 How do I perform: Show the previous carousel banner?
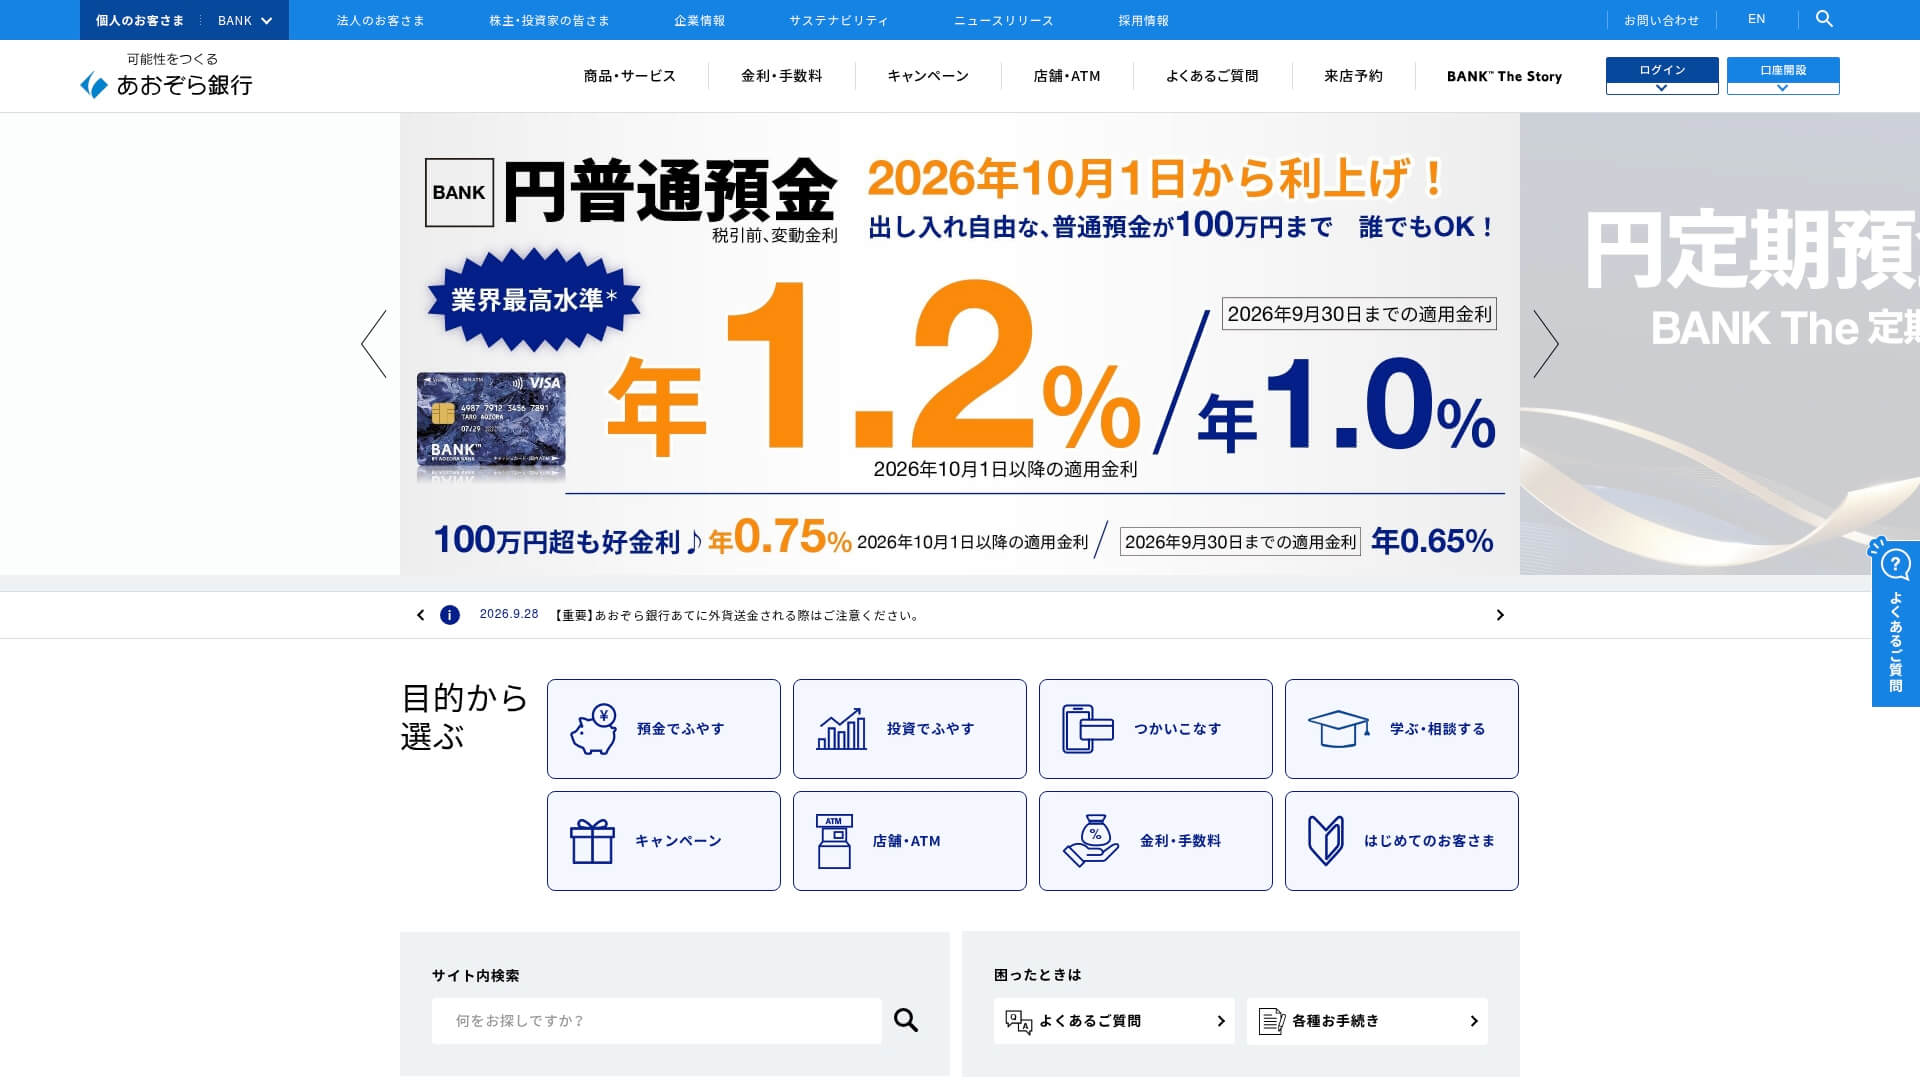coord(374,343)
